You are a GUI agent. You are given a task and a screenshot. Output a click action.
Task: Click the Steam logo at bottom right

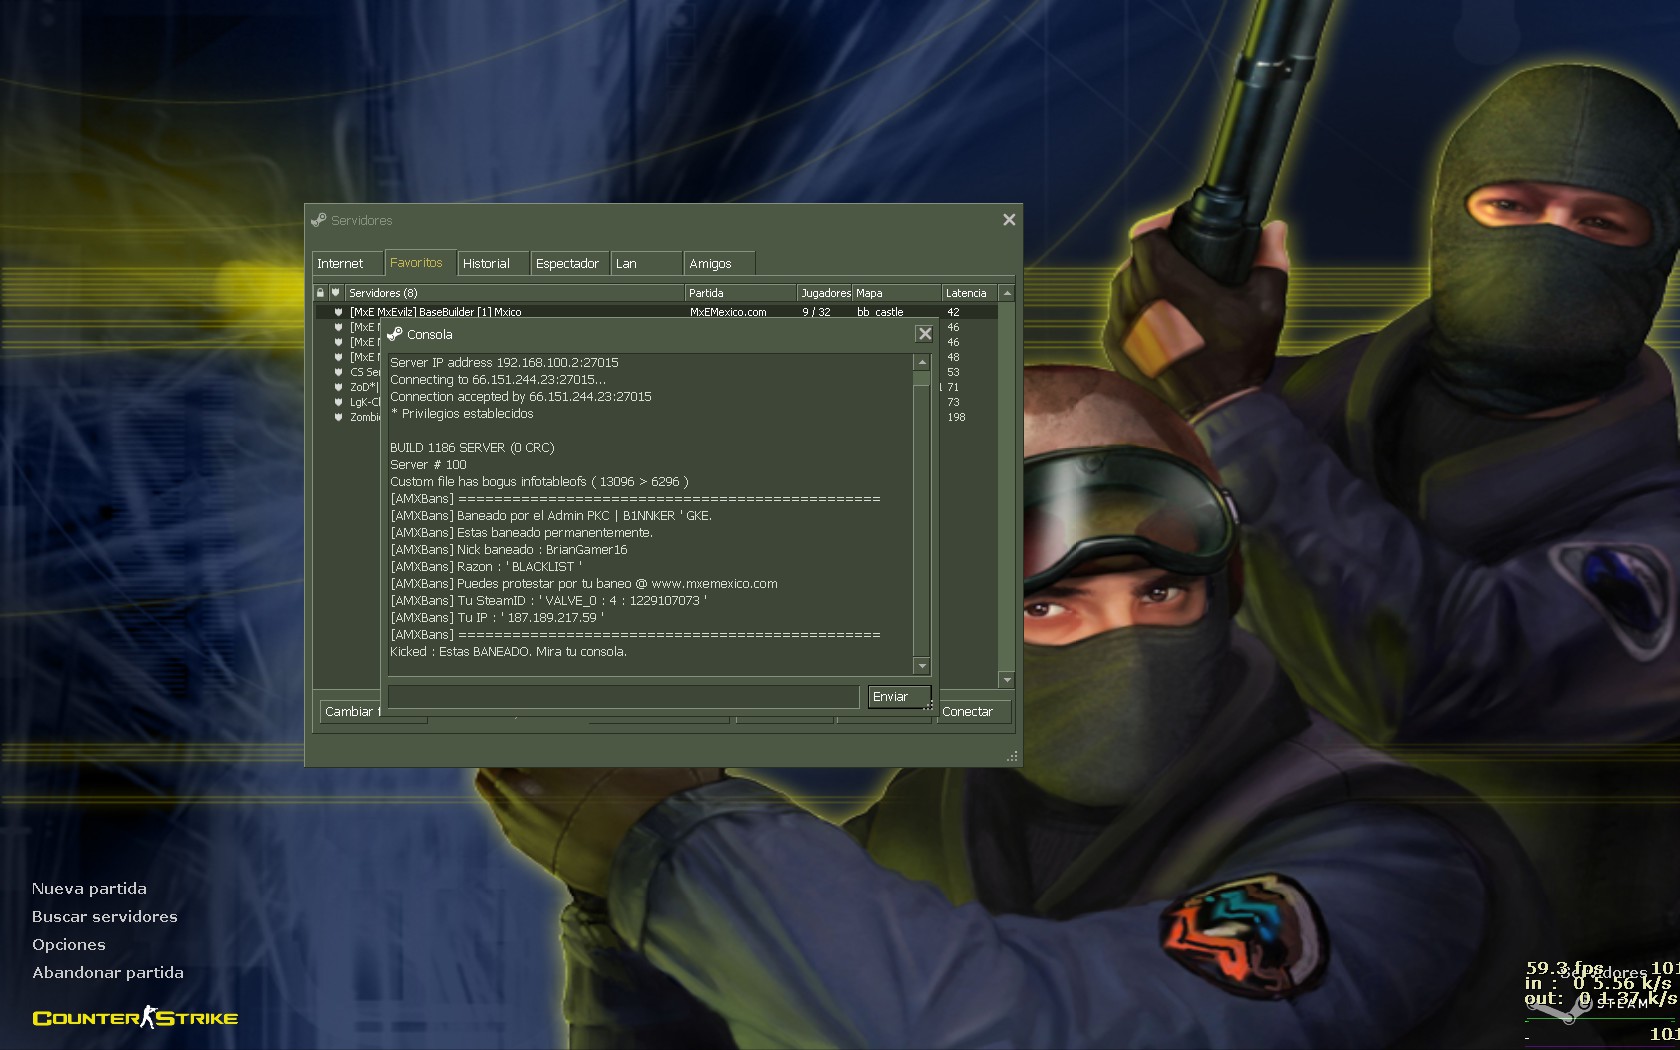[1590, 1006]
